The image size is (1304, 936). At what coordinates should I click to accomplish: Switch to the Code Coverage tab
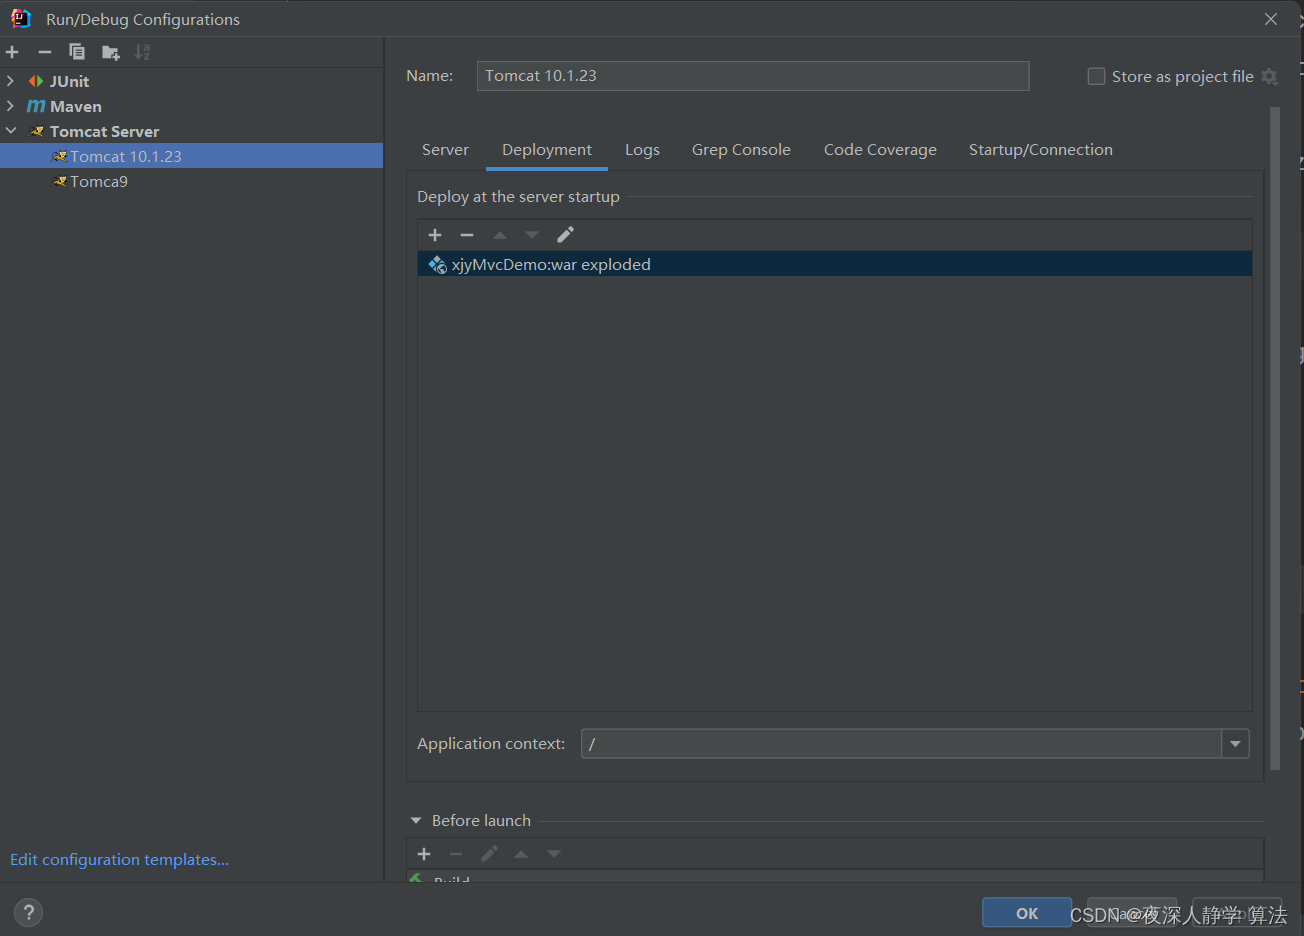880,150
